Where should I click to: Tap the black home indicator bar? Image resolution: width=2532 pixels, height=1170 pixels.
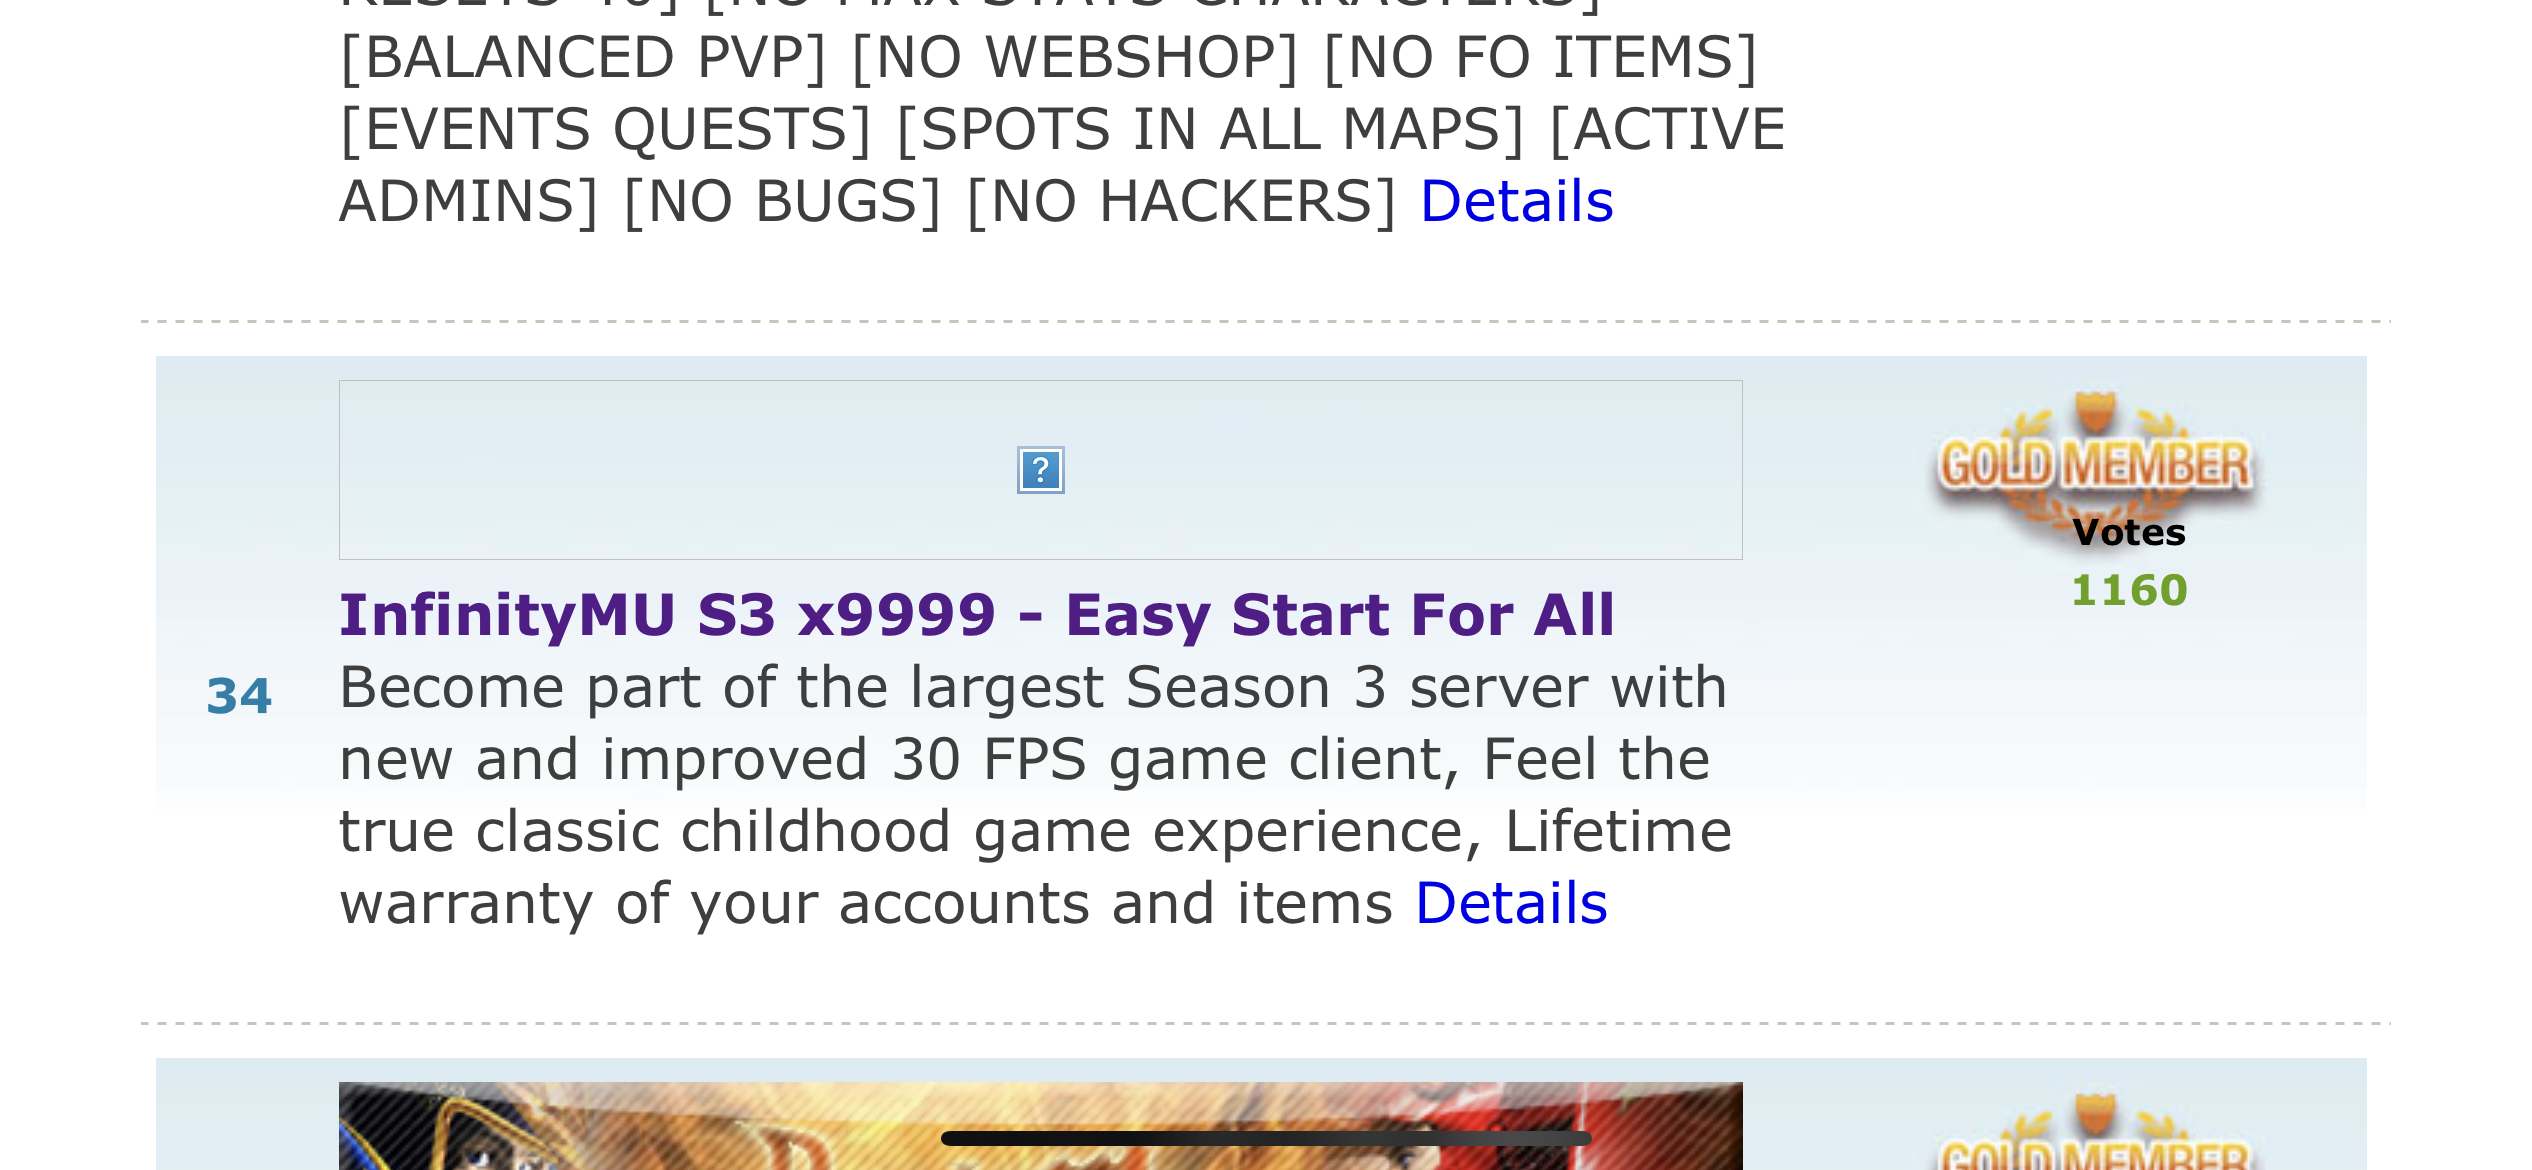(x=1266, y=1138)
